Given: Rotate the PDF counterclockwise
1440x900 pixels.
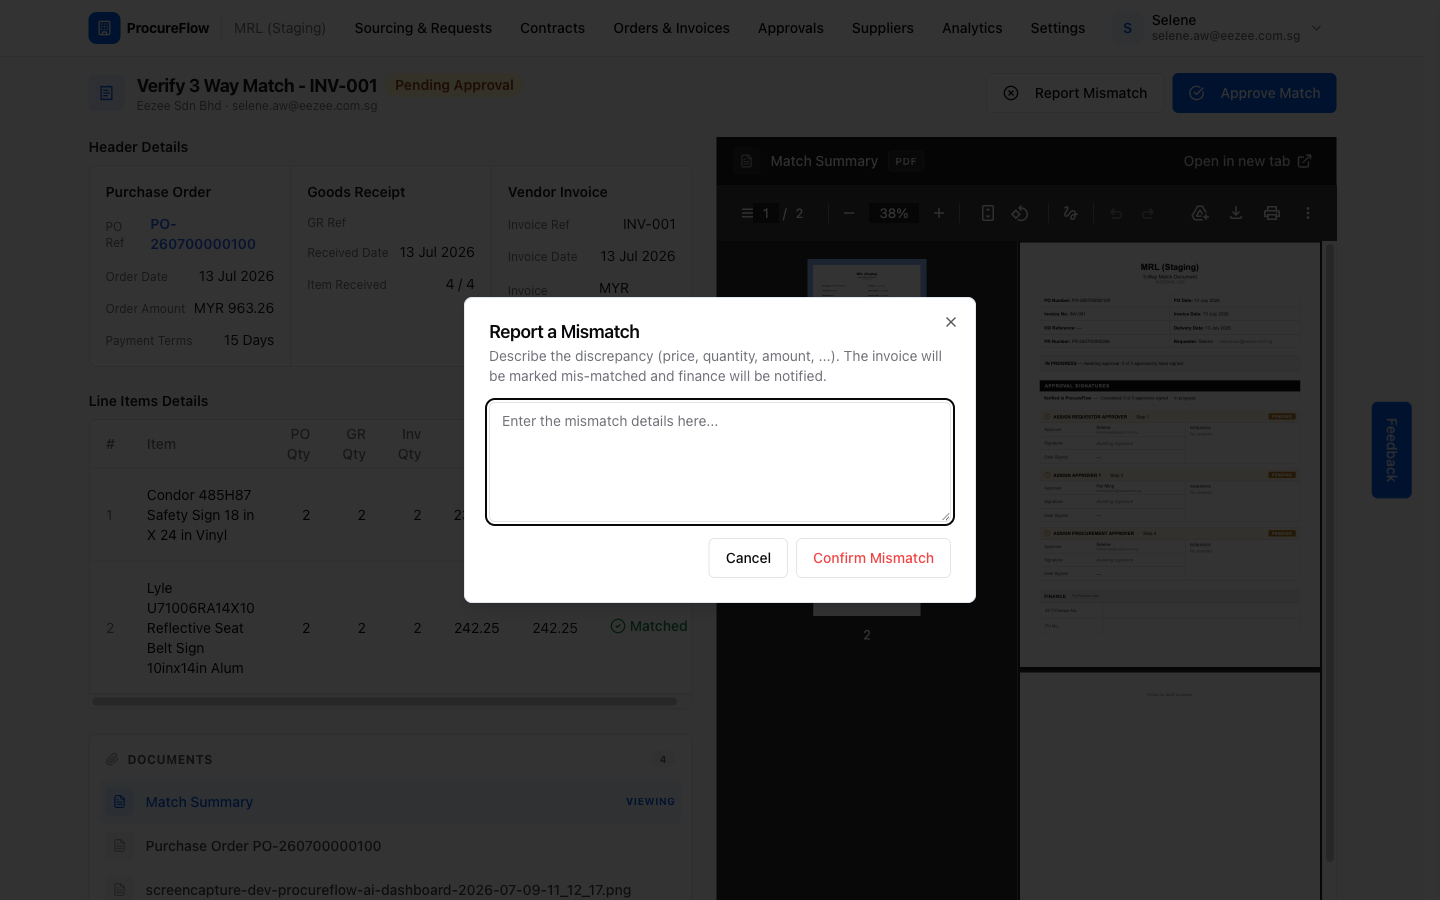Looking at the screenshot, I should [1020, 213].
